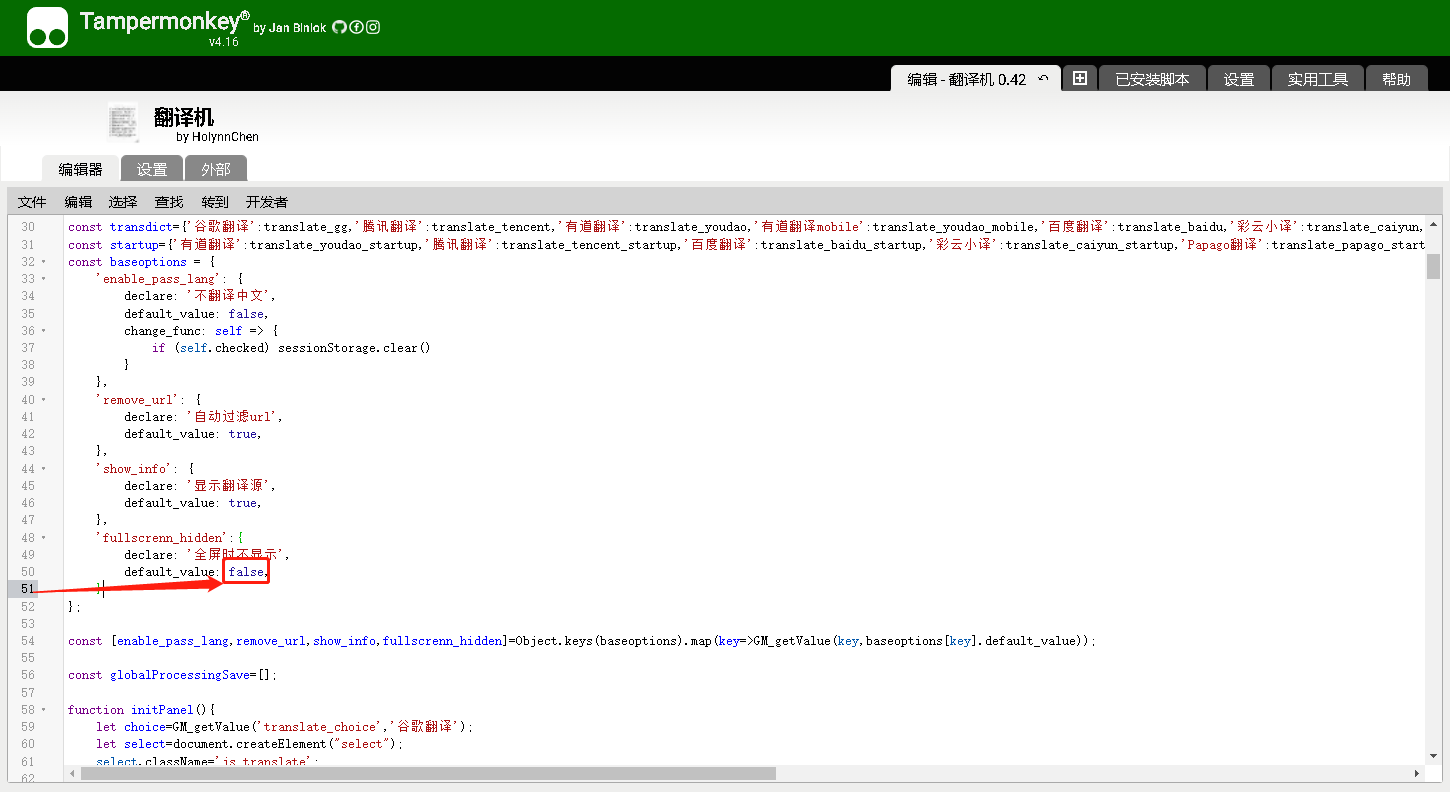This screenshot has height=792, width=1450.
Task: Click the 翻译机 script thumbnail icon
Action: coord(123,121)
